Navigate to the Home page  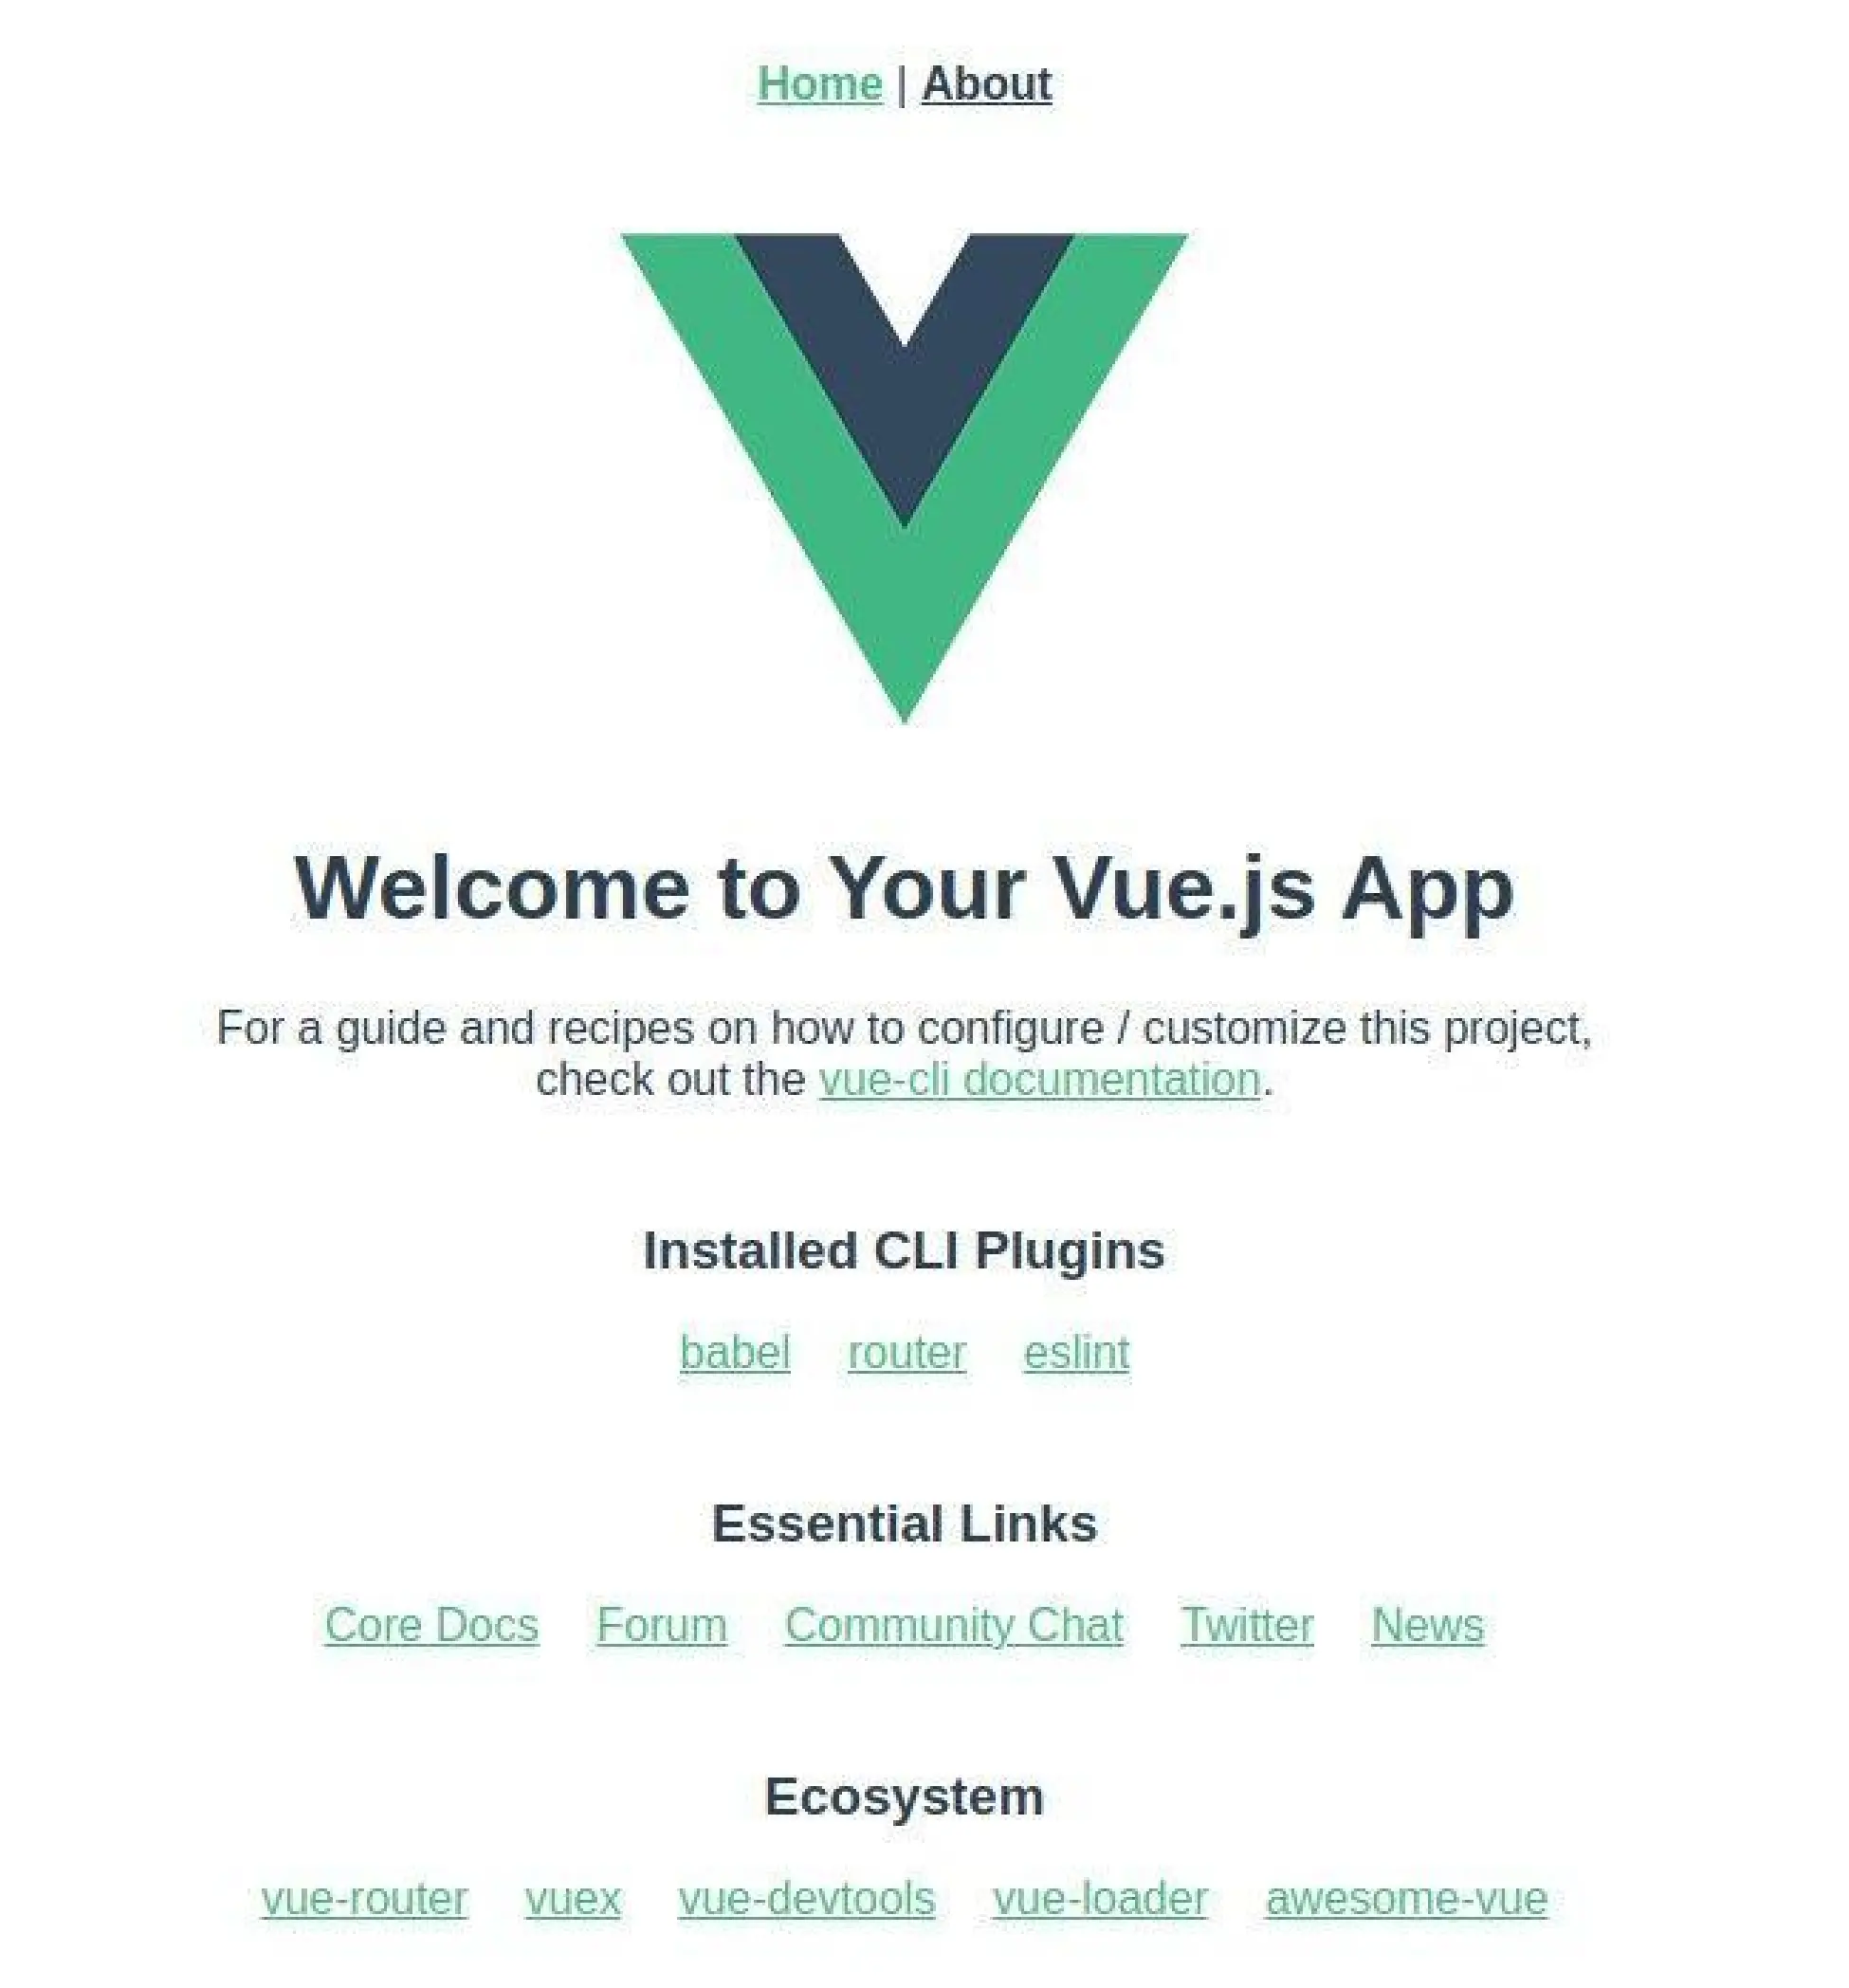pyautogui.click(x=818, y=82)
